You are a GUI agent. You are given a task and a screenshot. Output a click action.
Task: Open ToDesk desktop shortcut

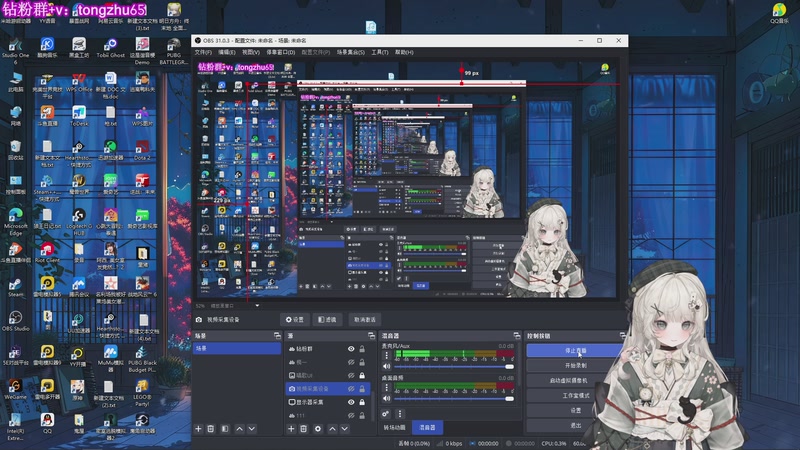tap(79, 116)
